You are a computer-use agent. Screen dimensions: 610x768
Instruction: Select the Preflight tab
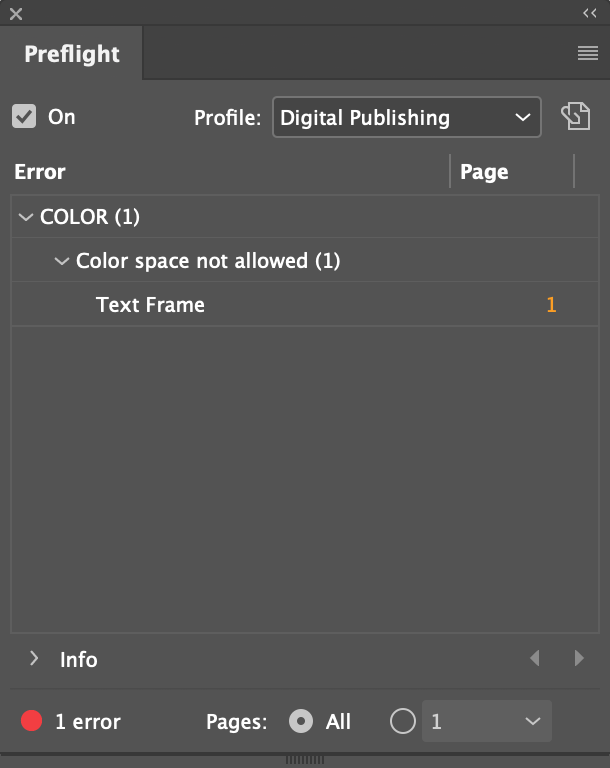click(x=72, y=53)
